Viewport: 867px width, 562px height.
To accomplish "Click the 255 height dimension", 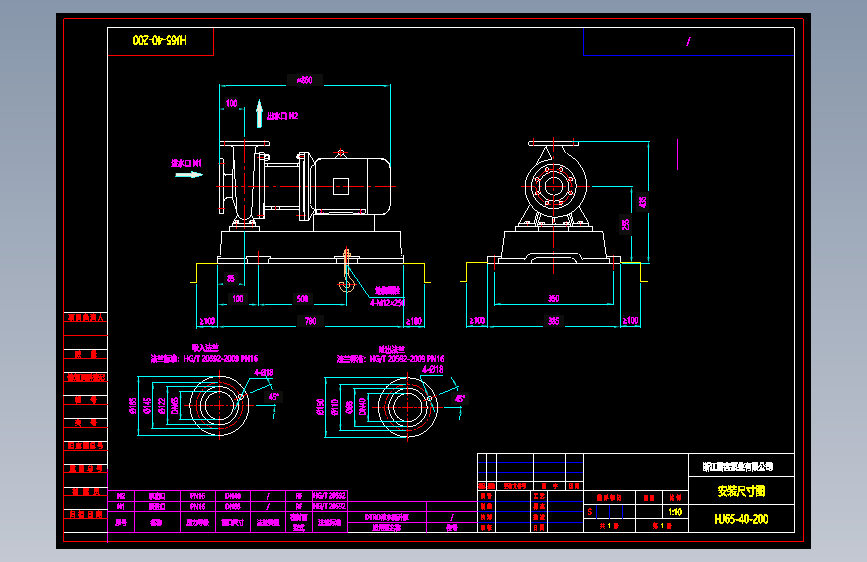I will (x=625, y=225).
